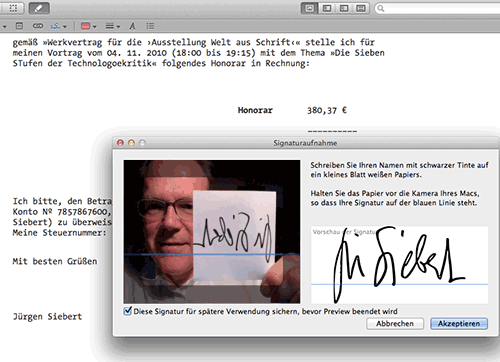500x362 pixels.
Task: Click the note annotation icon
Action: tap(20, 26)
